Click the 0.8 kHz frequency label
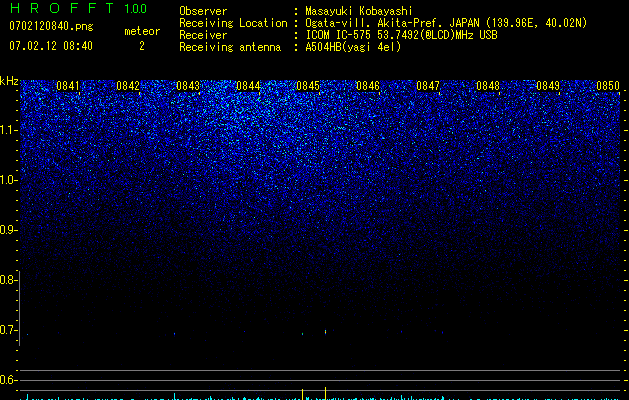This screenshot has width=629, height=400. tap(8, 280)
